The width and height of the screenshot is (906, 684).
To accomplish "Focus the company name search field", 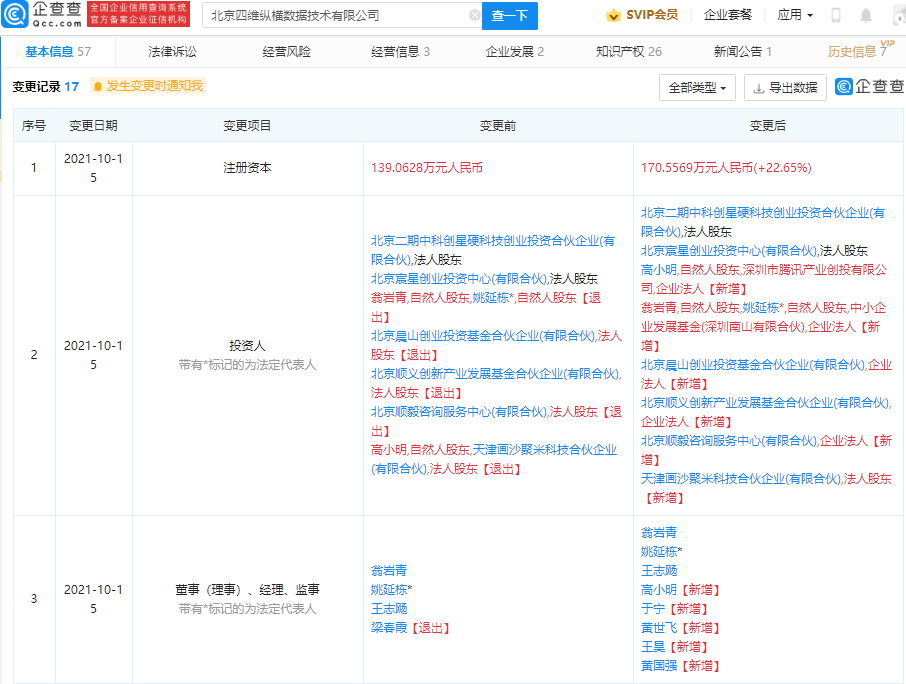I will (x=335, y=15).
